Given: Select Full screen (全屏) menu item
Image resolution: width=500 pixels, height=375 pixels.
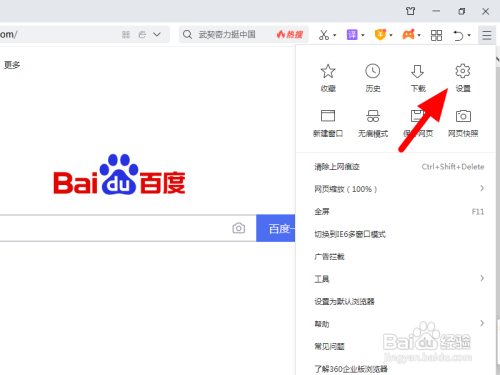Looking at the screenshot, I should (x=396, y=212).
